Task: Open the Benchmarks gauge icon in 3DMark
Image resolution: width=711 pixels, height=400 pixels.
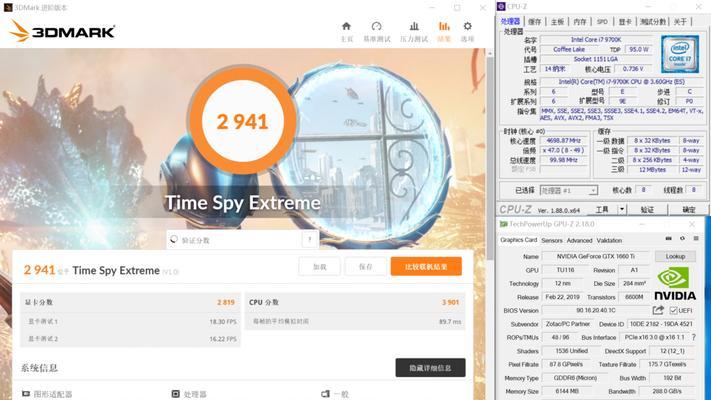Action: (376, 26)
